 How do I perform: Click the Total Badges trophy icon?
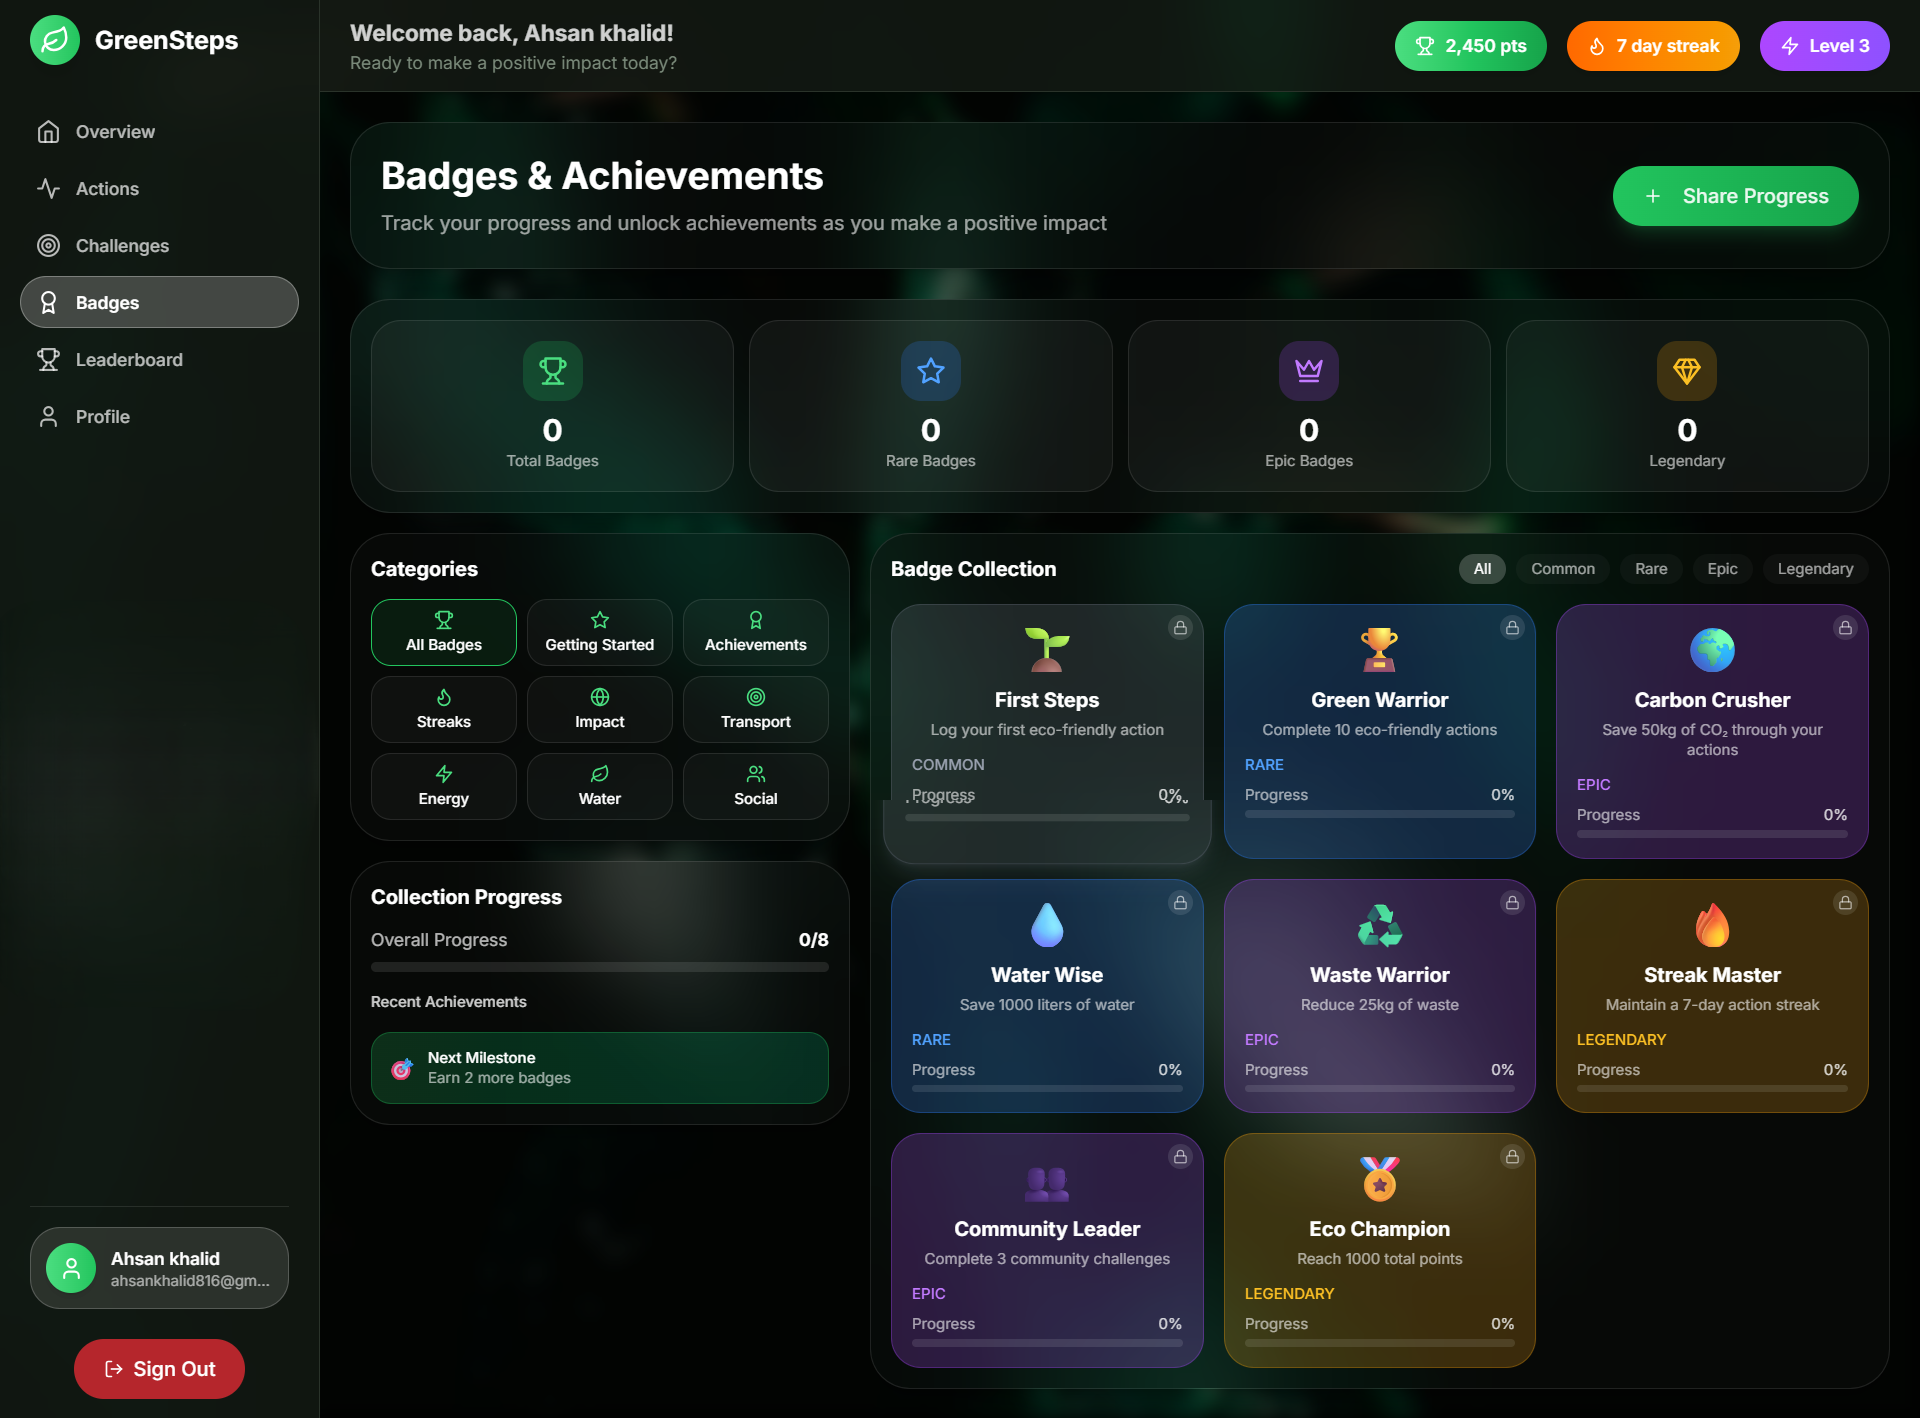coord(552,371)
